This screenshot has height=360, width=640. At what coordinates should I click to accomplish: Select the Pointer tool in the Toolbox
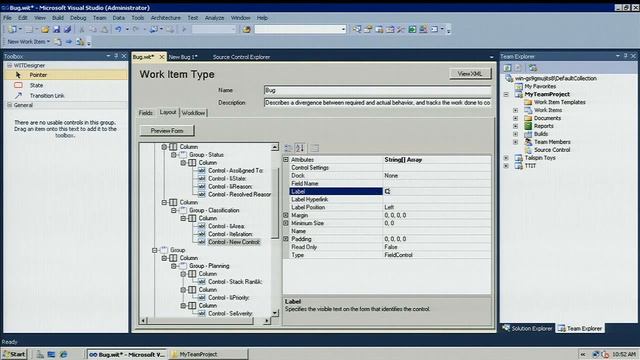coord(66,75)
